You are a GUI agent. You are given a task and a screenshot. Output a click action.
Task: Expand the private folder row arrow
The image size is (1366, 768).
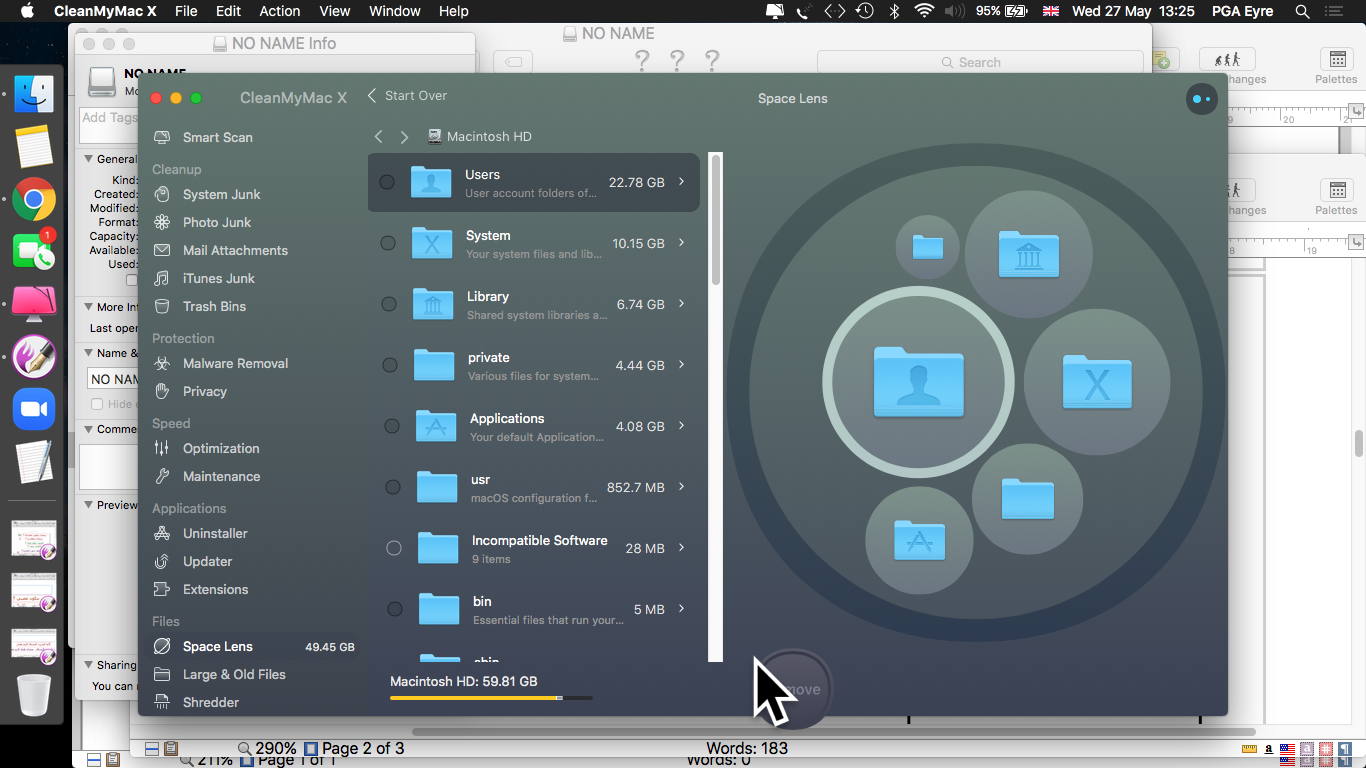pyautogui.click(x=682, y=365)
